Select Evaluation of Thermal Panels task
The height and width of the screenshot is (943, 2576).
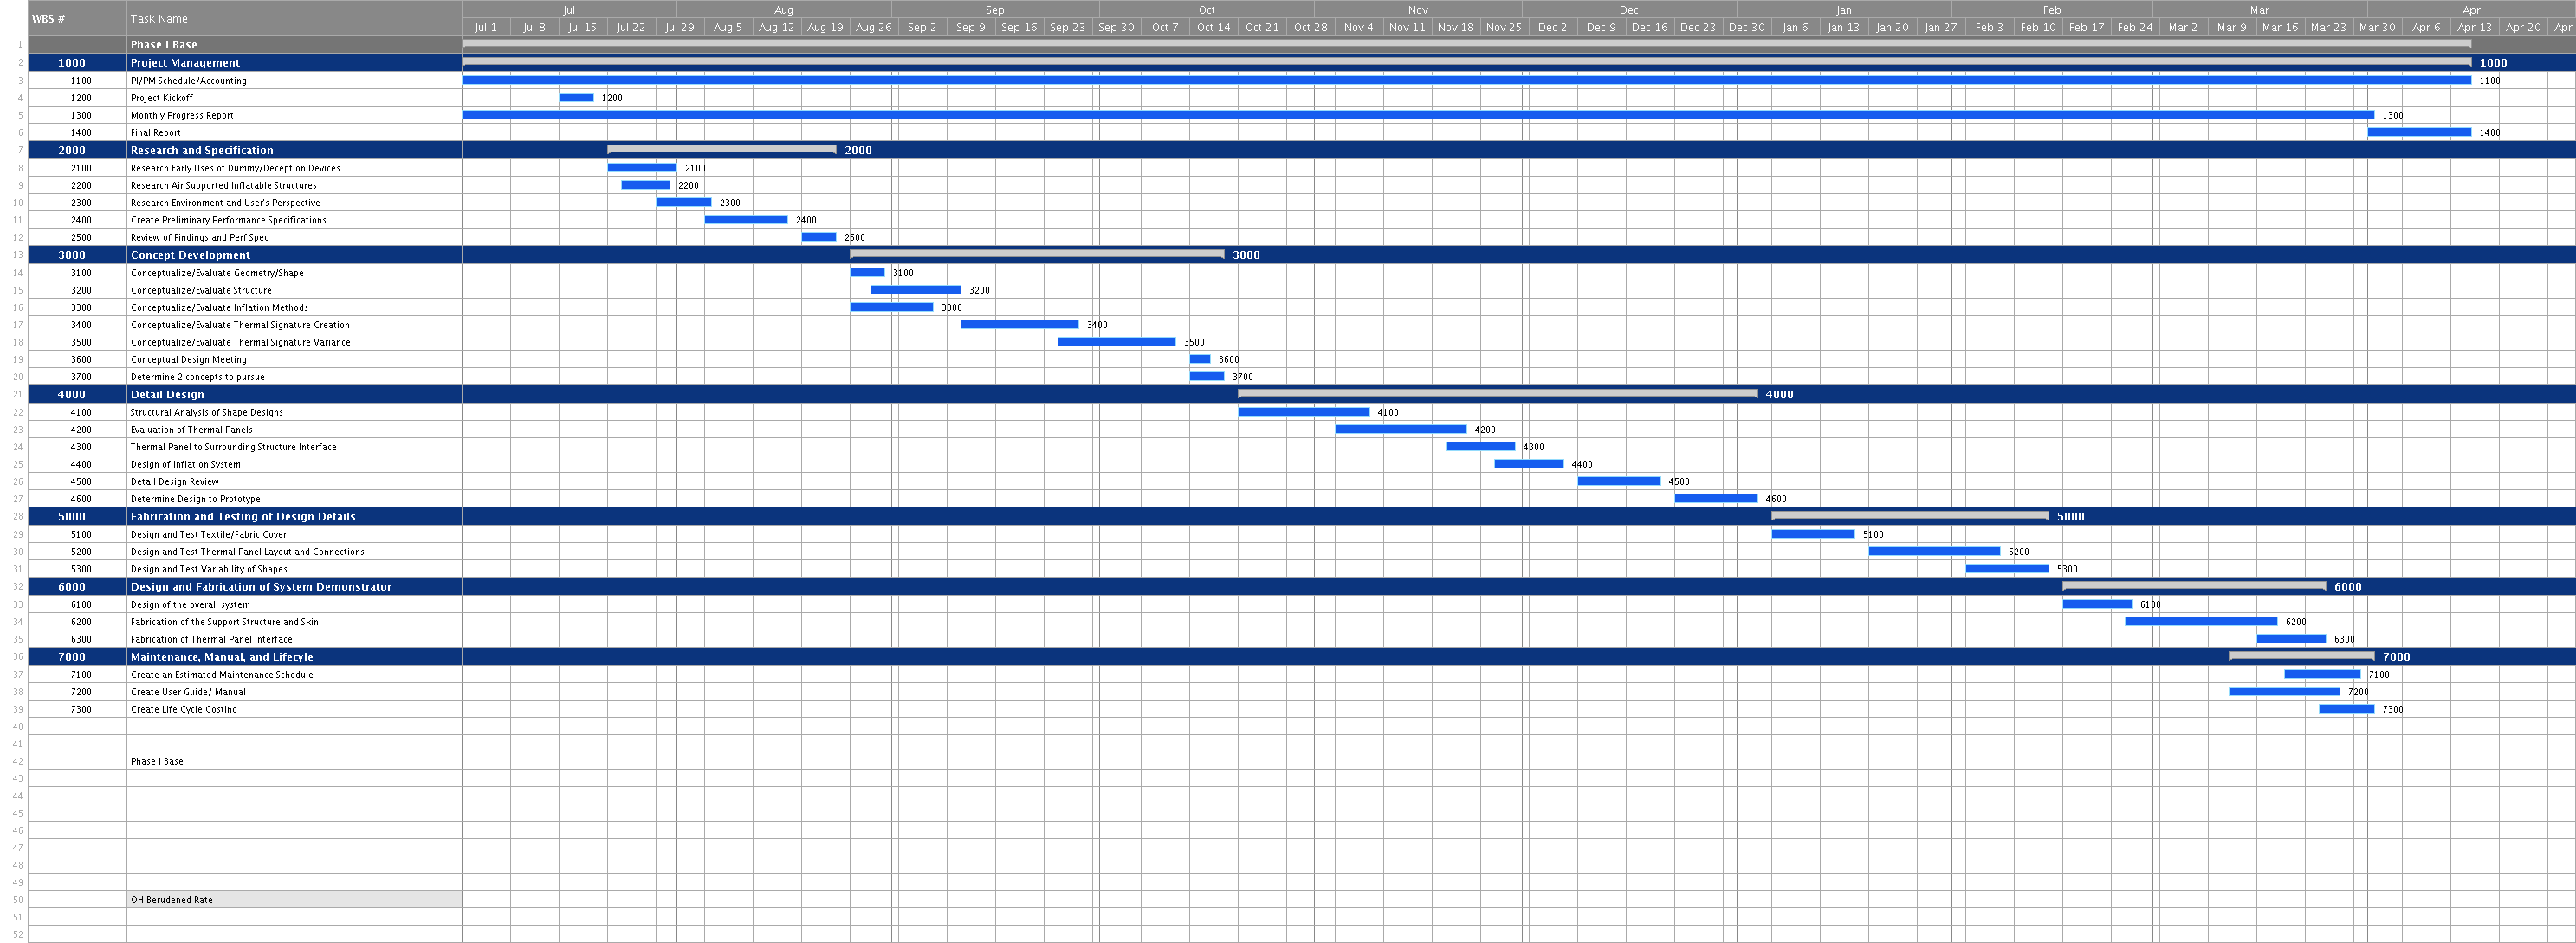pyautogui.click(x=191, y=430)
